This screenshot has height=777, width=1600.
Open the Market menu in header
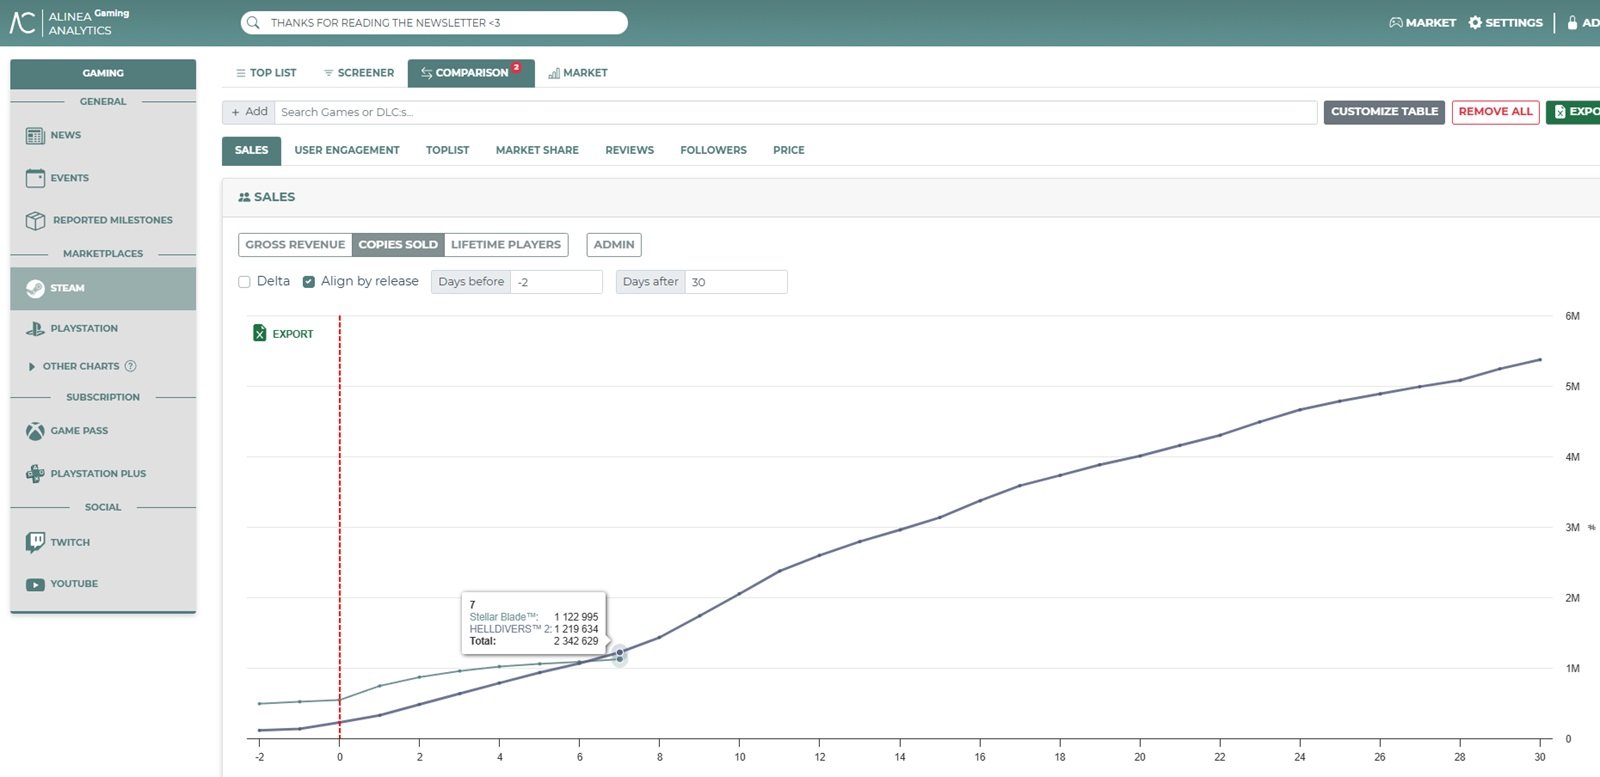pyautogui.click(x=1422, y=22)
